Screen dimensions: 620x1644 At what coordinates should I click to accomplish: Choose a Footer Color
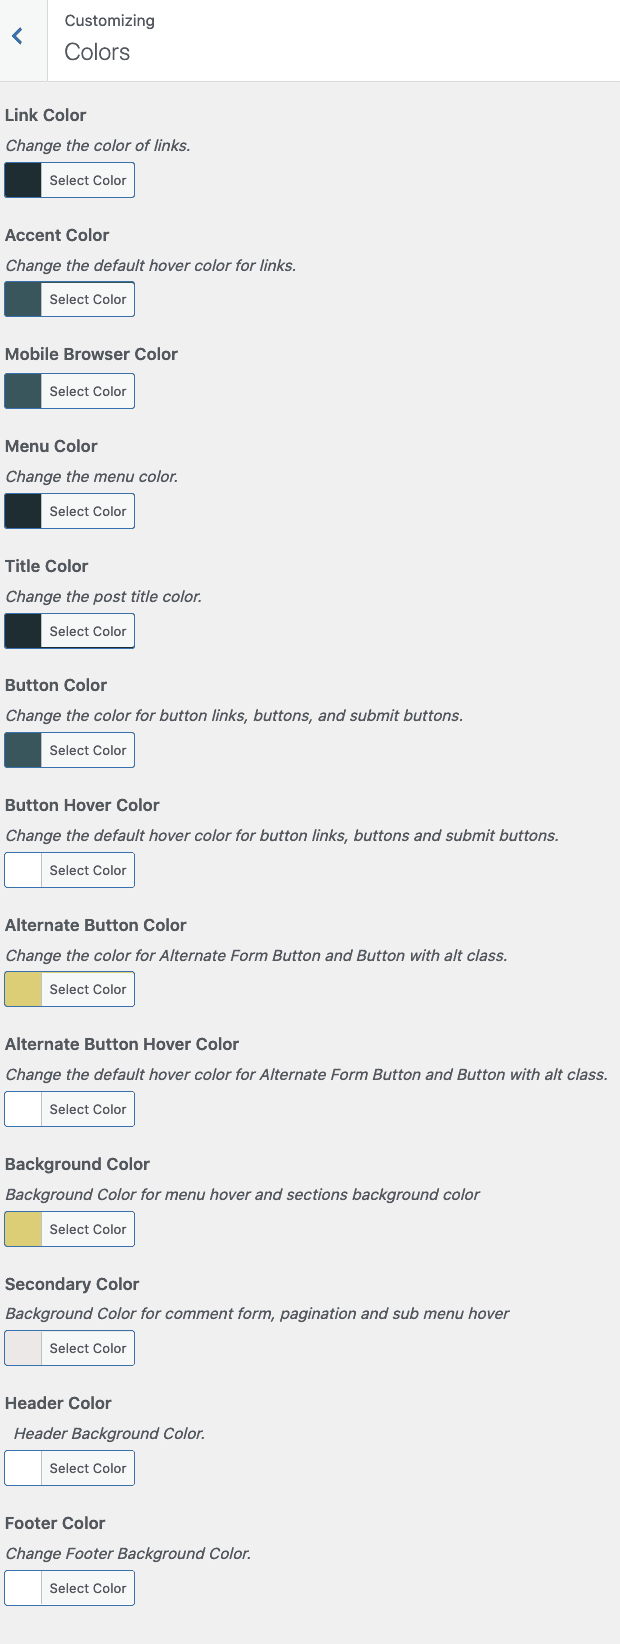click(87, 1587)
